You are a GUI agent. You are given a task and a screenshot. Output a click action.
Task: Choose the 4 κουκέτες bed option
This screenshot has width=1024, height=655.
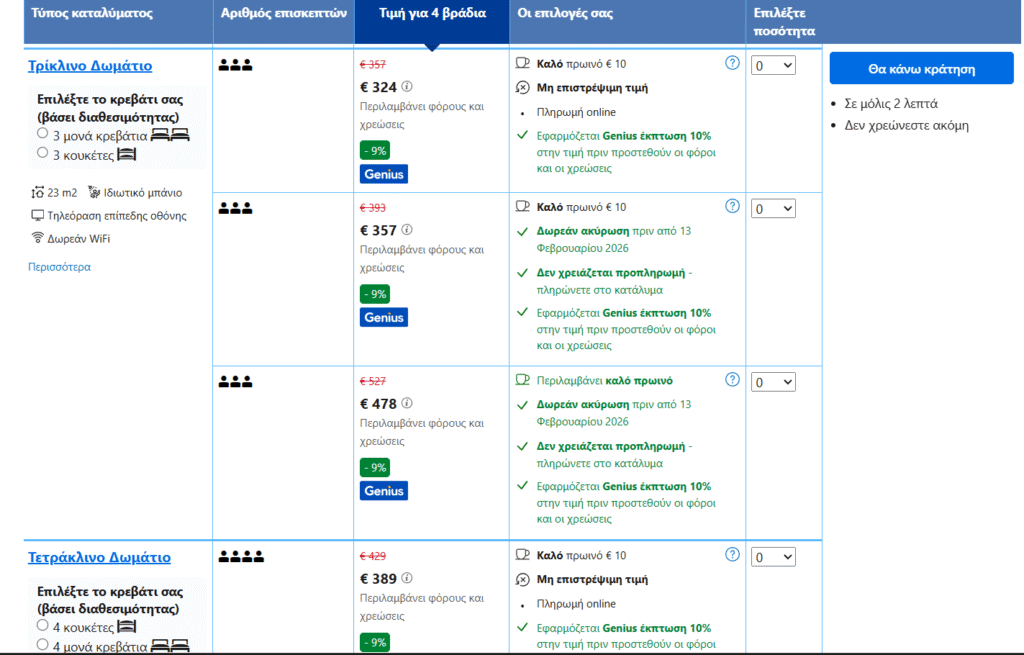[x=42, y=625]
